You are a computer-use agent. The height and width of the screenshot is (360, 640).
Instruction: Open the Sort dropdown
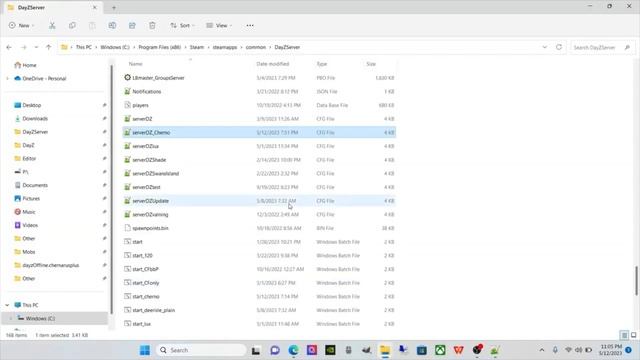click(182, 25)
